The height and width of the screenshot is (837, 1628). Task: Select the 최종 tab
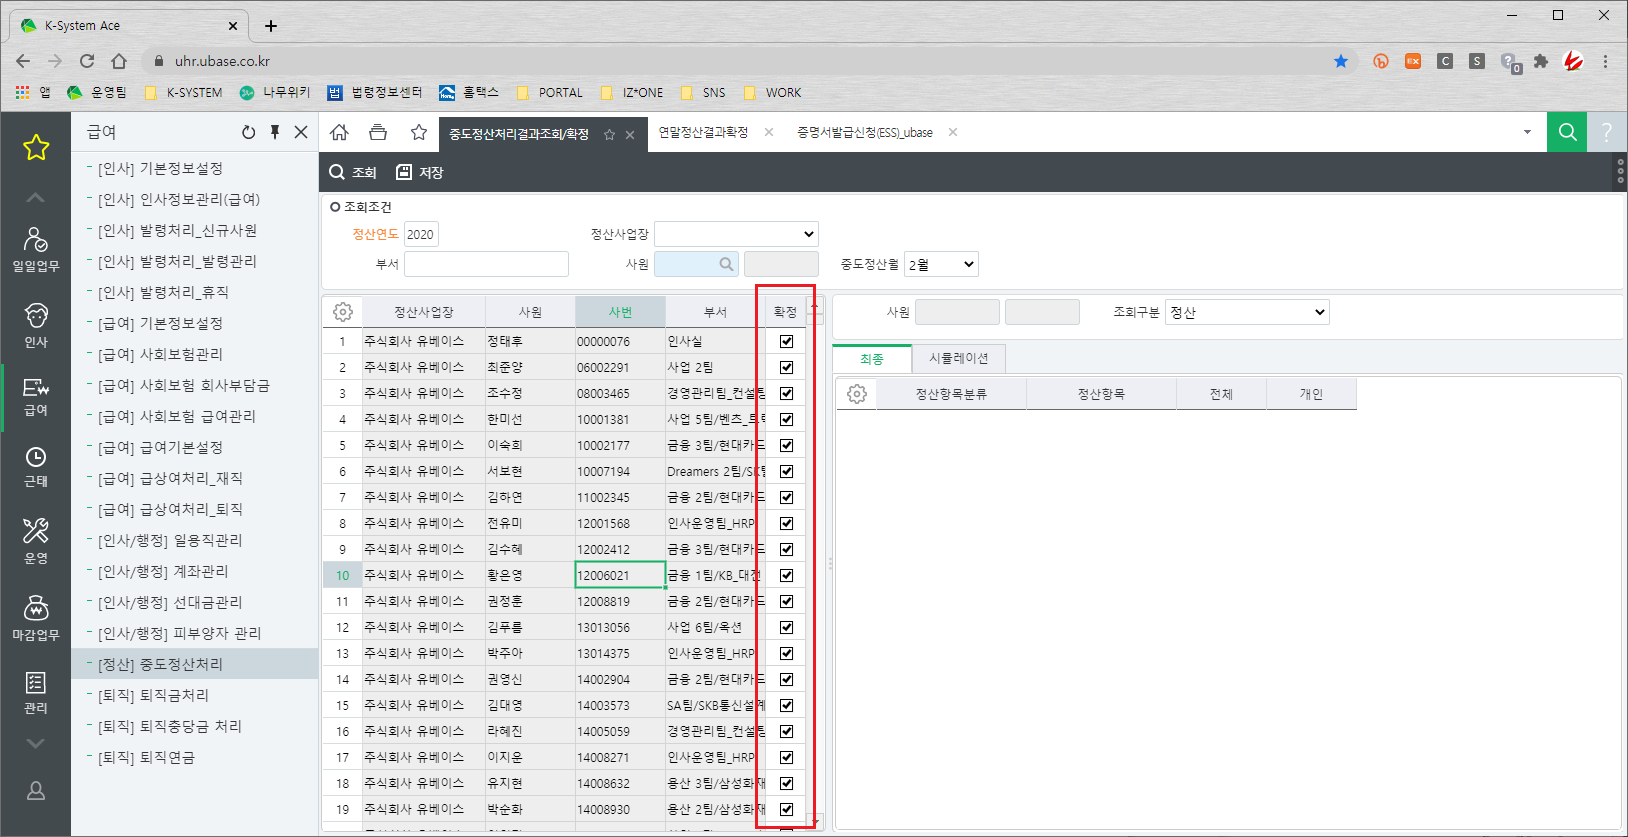(872, 358)
